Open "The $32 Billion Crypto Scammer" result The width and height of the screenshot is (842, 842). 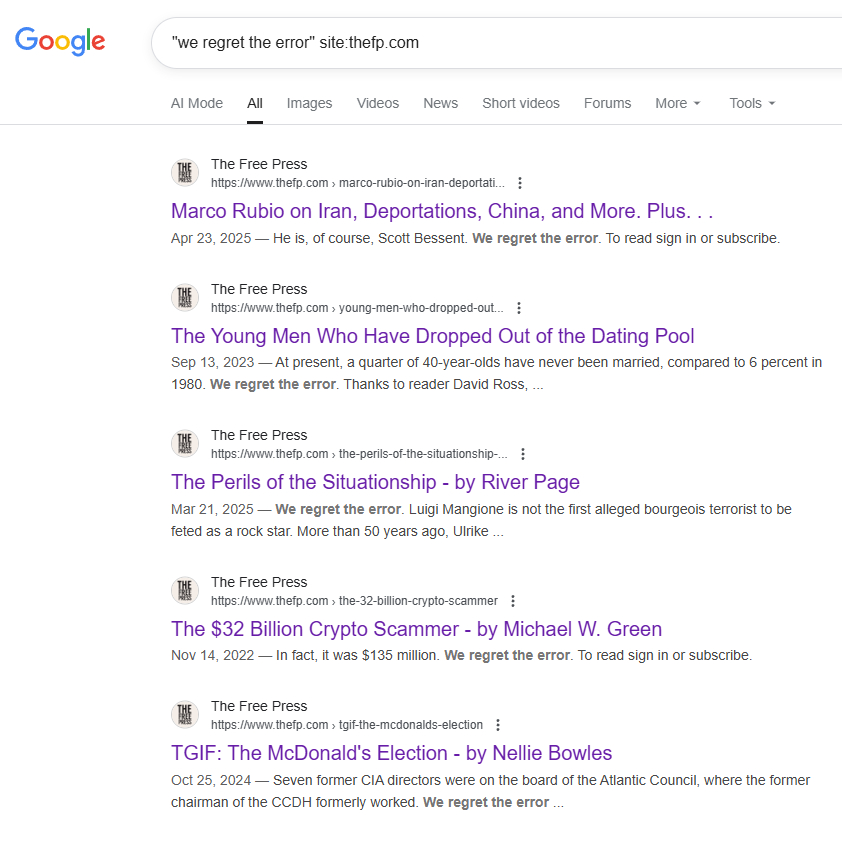point(416,629)
